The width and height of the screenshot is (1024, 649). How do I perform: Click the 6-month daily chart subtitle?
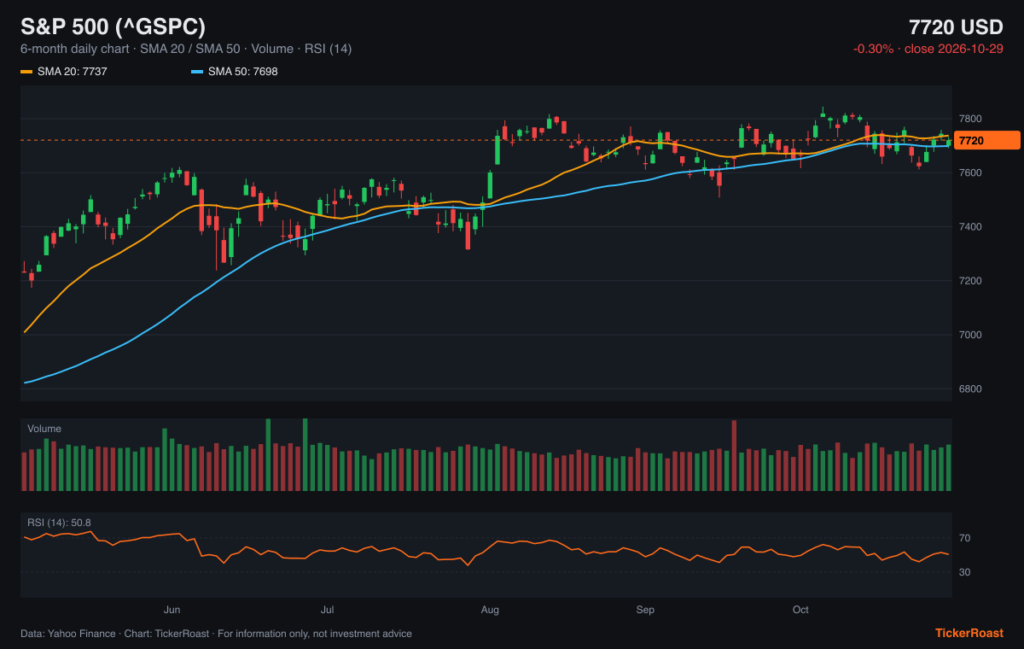tap(185, 49)
